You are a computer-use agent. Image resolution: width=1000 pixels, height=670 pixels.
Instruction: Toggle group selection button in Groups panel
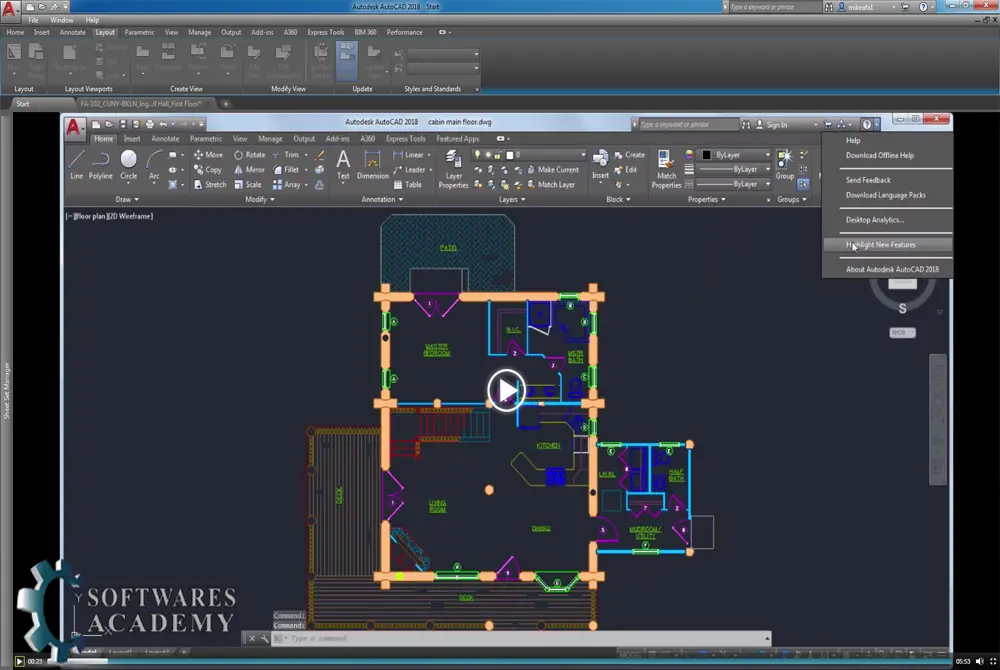(x=803, y=184)
